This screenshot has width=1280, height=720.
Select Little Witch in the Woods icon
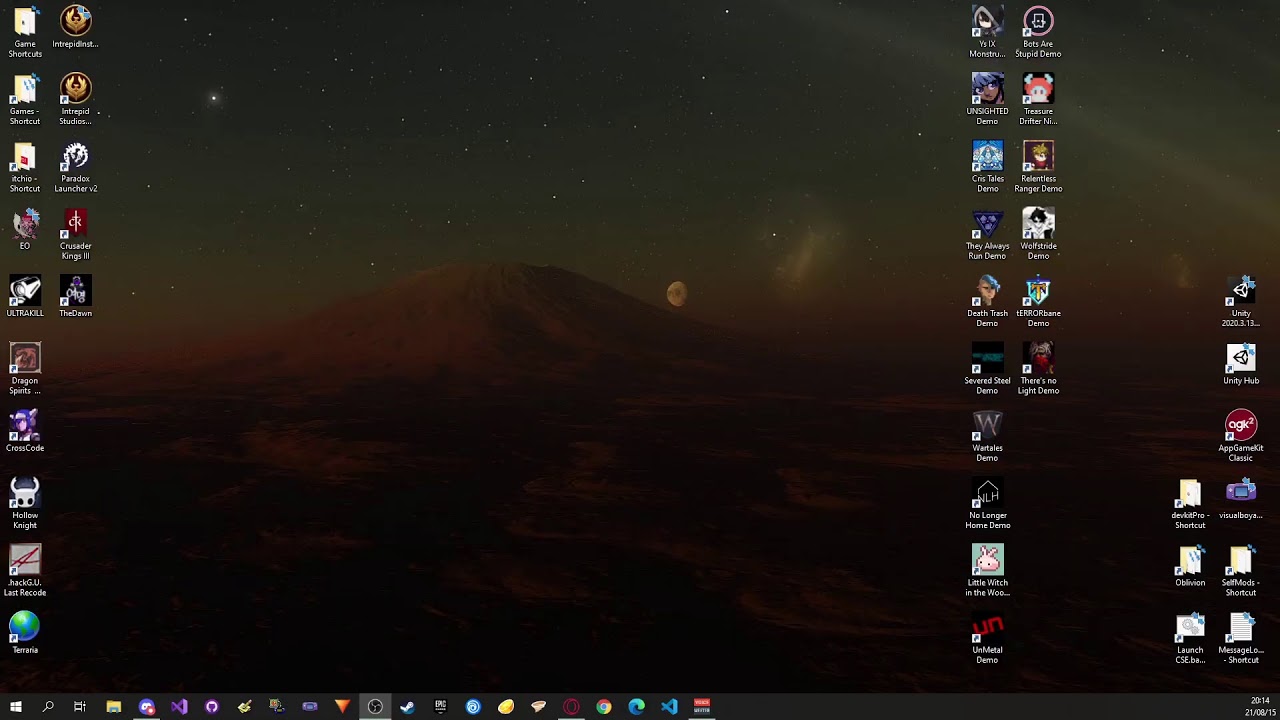[987, 570]
